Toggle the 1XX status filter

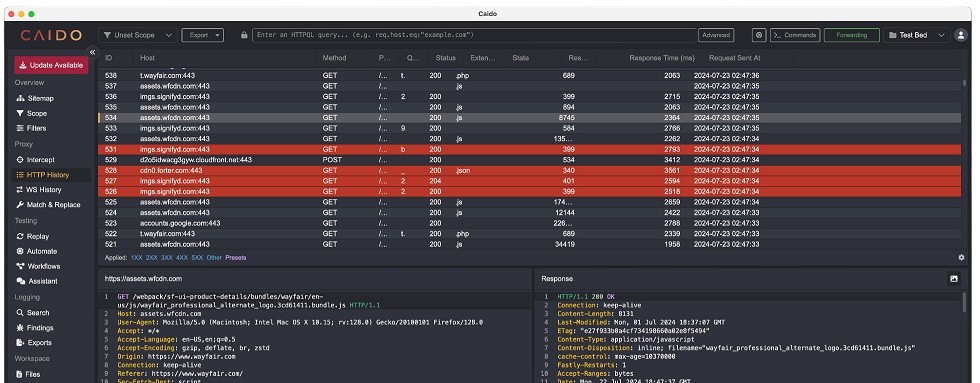click(137, 257)
